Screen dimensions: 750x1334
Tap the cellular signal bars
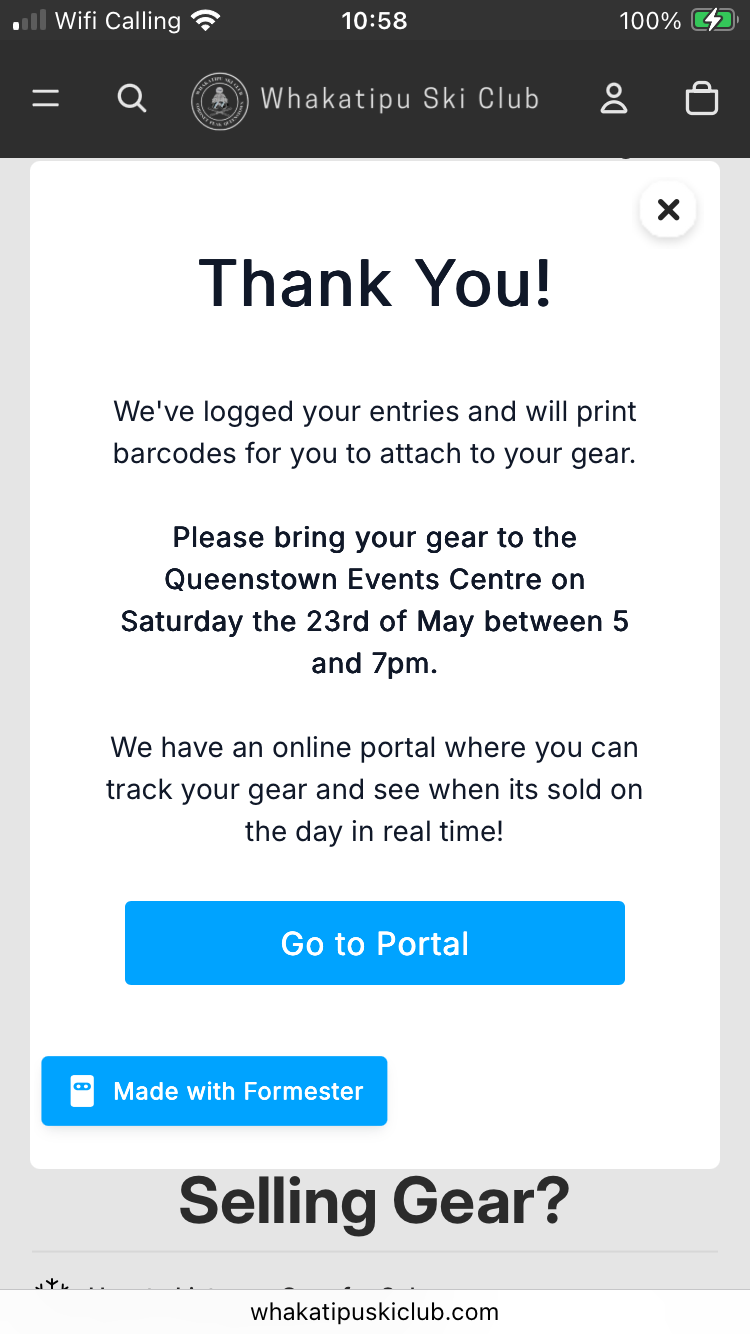[29, 21]
